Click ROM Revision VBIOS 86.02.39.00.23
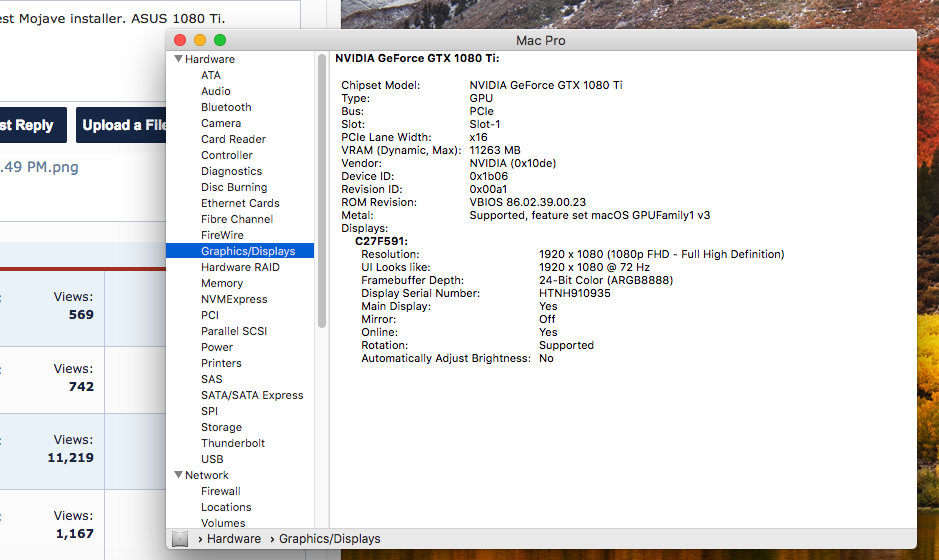Image resolution: width=939 pixels, height=560 pixels. [528, 202]
